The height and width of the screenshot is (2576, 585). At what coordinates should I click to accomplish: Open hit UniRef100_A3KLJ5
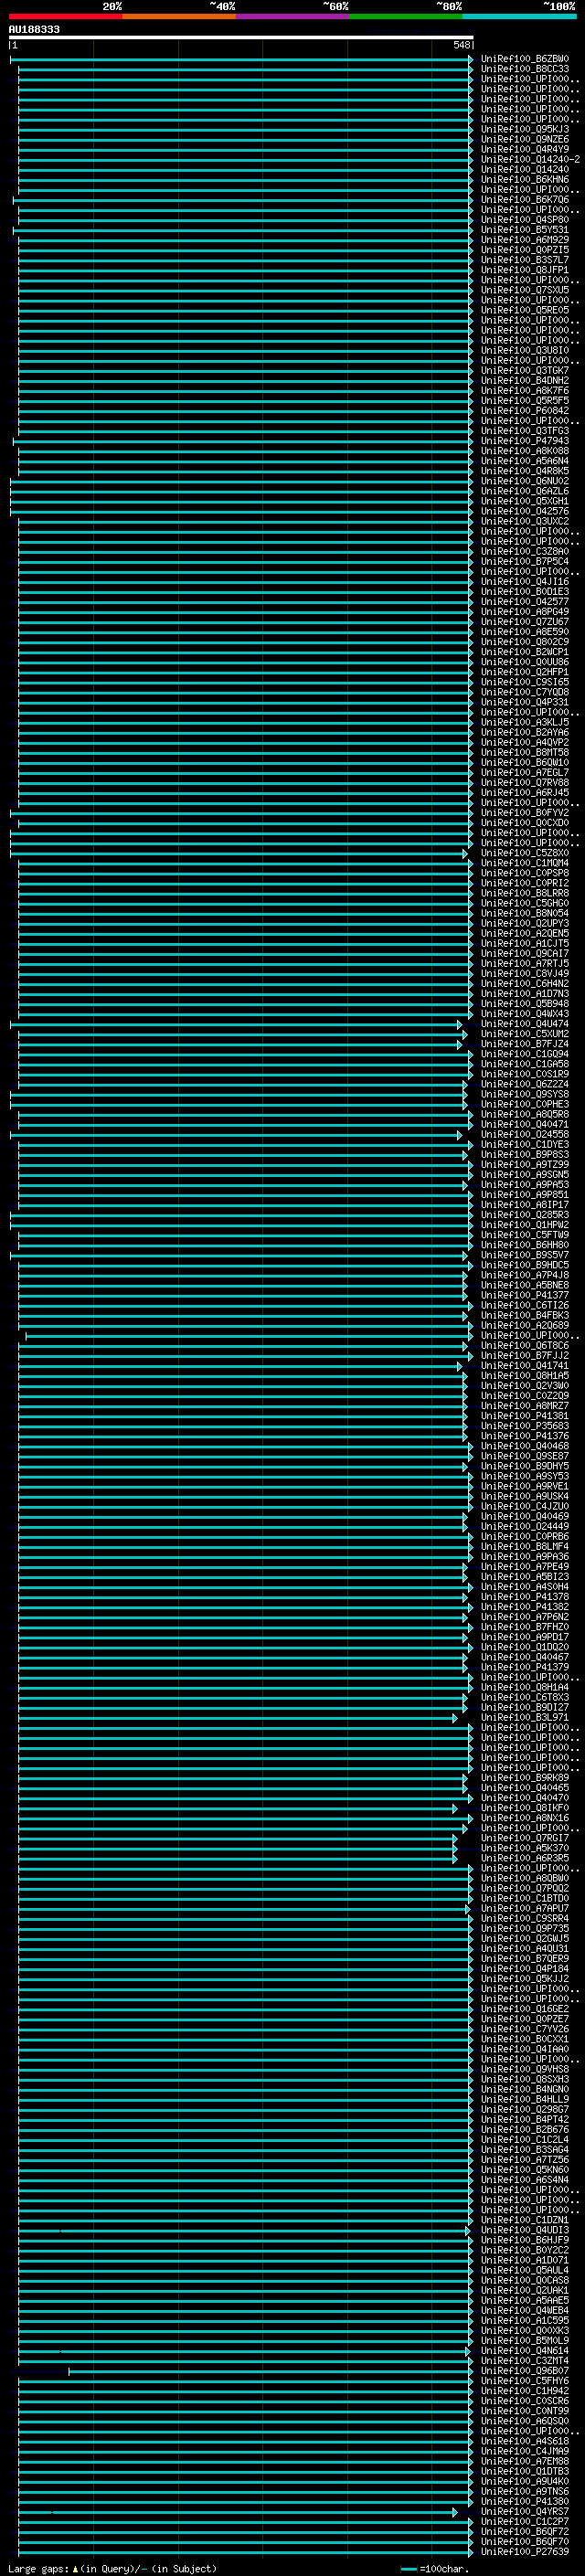click(x=524, y=723)
